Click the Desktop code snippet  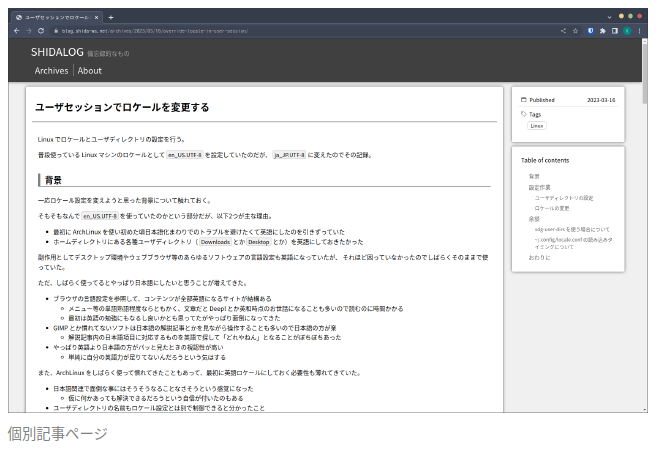(x=258, y=242)
